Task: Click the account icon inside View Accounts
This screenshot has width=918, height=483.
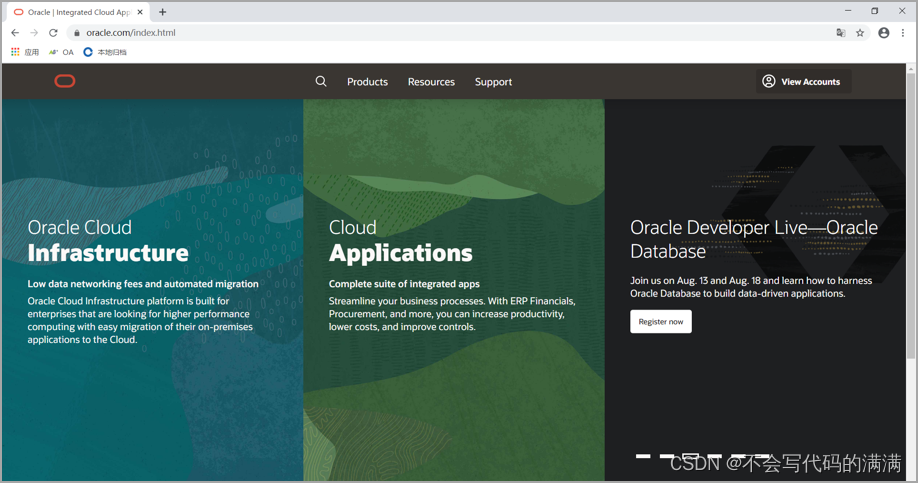Action: [769, 81]
